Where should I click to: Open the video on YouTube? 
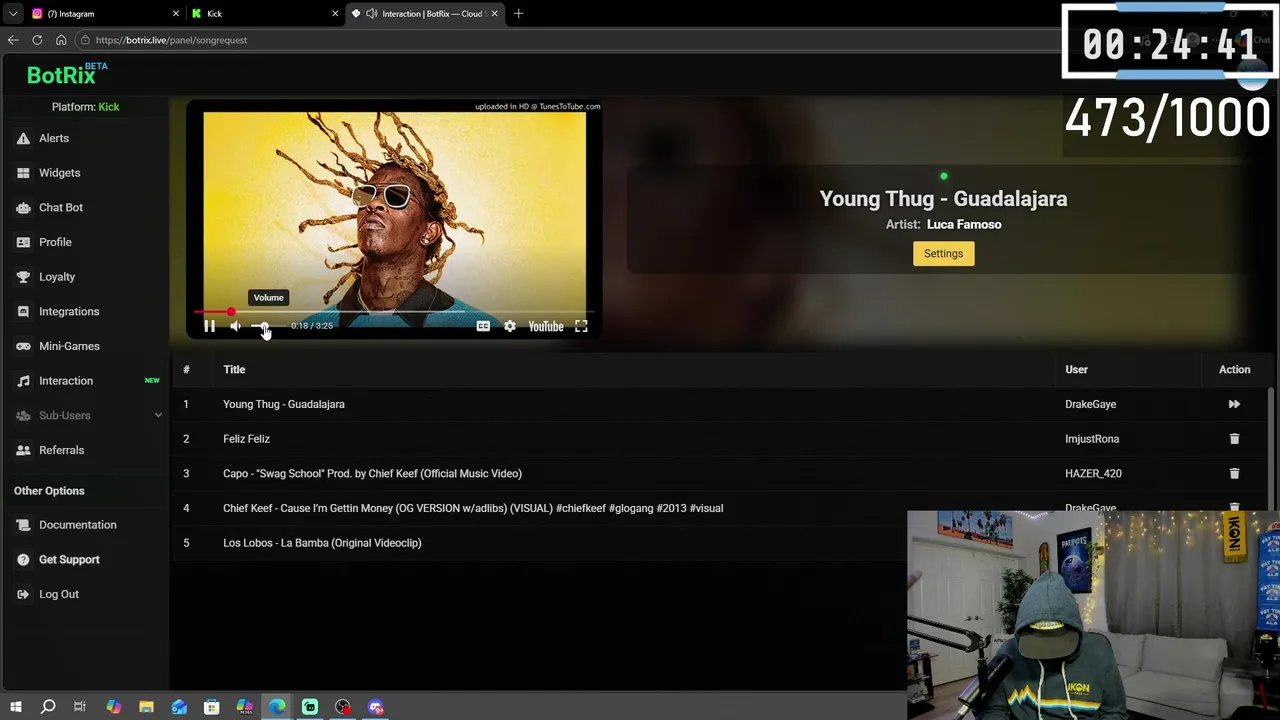545,326
